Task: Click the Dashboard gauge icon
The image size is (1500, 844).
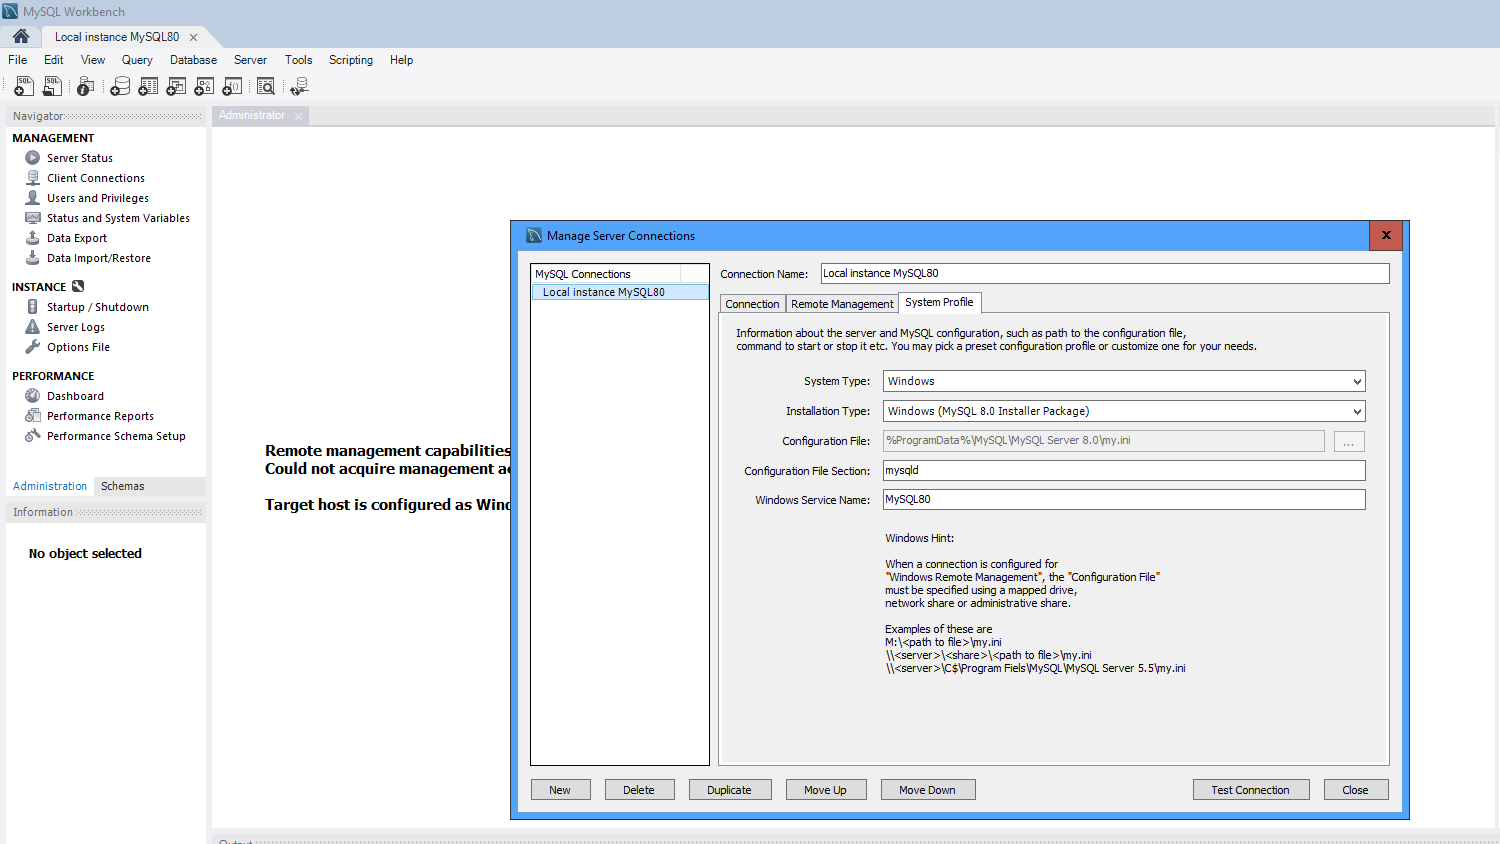Action: (x=33, y=396)
